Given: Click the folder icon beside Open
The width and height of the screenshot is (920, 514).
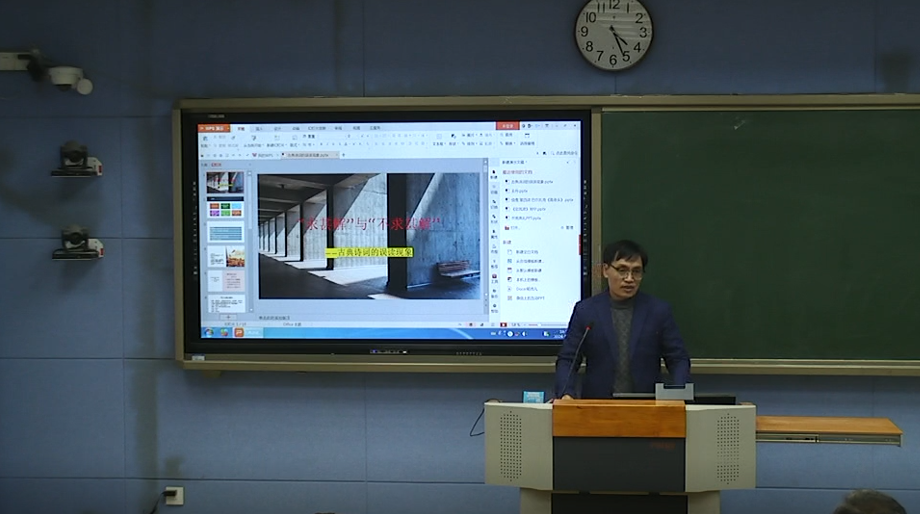Looking at the screenshot, I should [507, 228].
